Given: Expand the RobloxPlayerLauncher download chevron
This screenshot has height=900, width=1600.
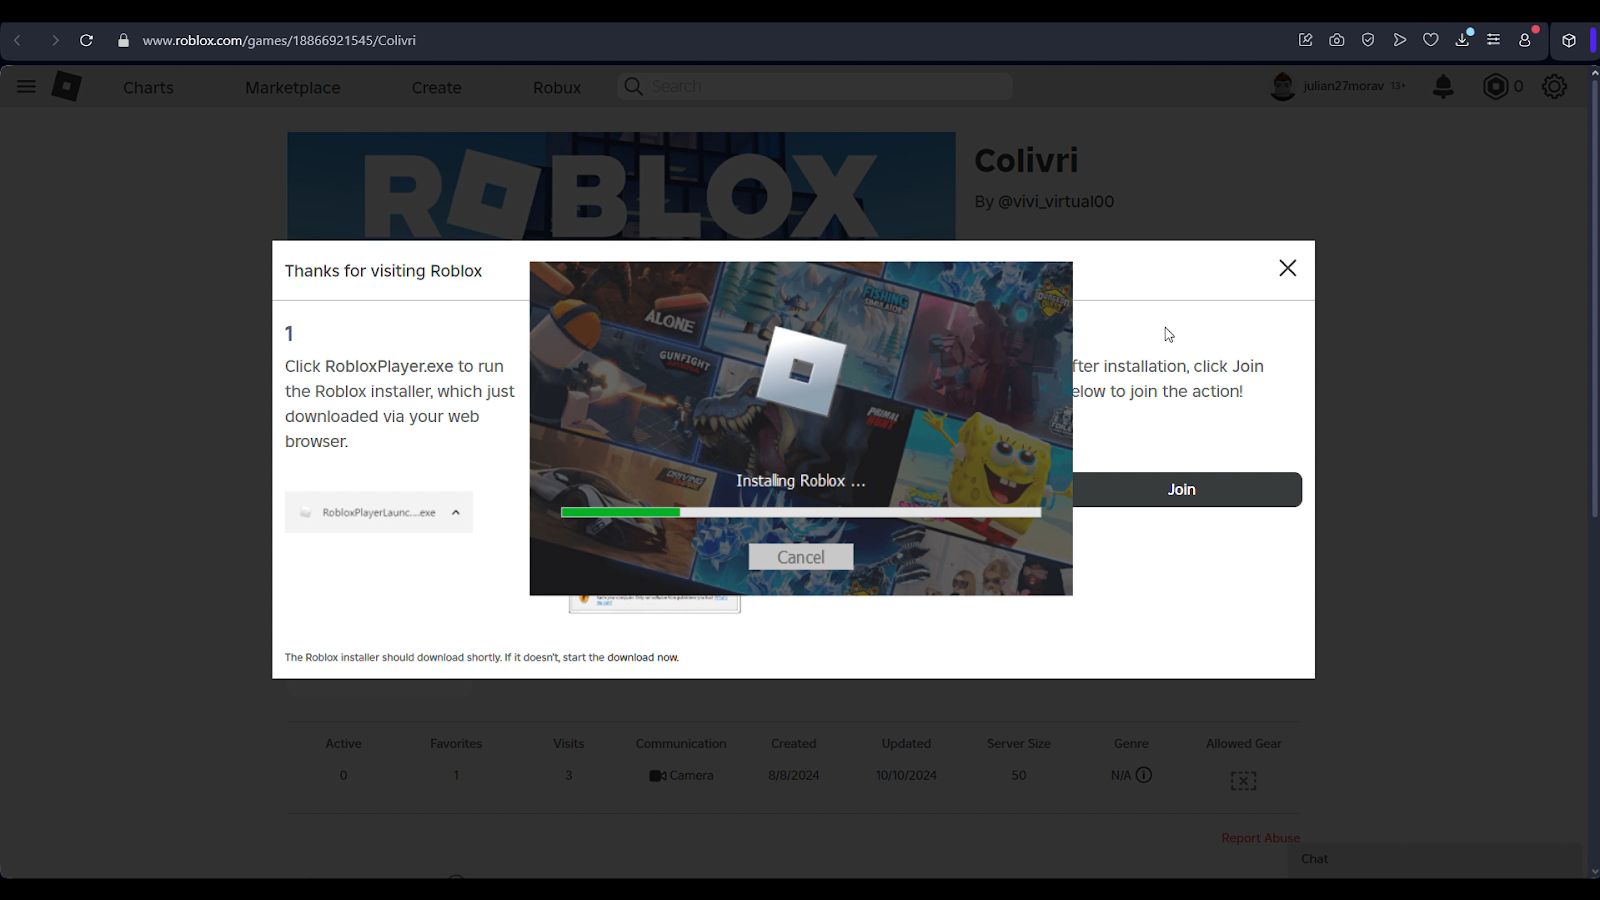Looking at the screenshot, I should click(x=455, y=512).
